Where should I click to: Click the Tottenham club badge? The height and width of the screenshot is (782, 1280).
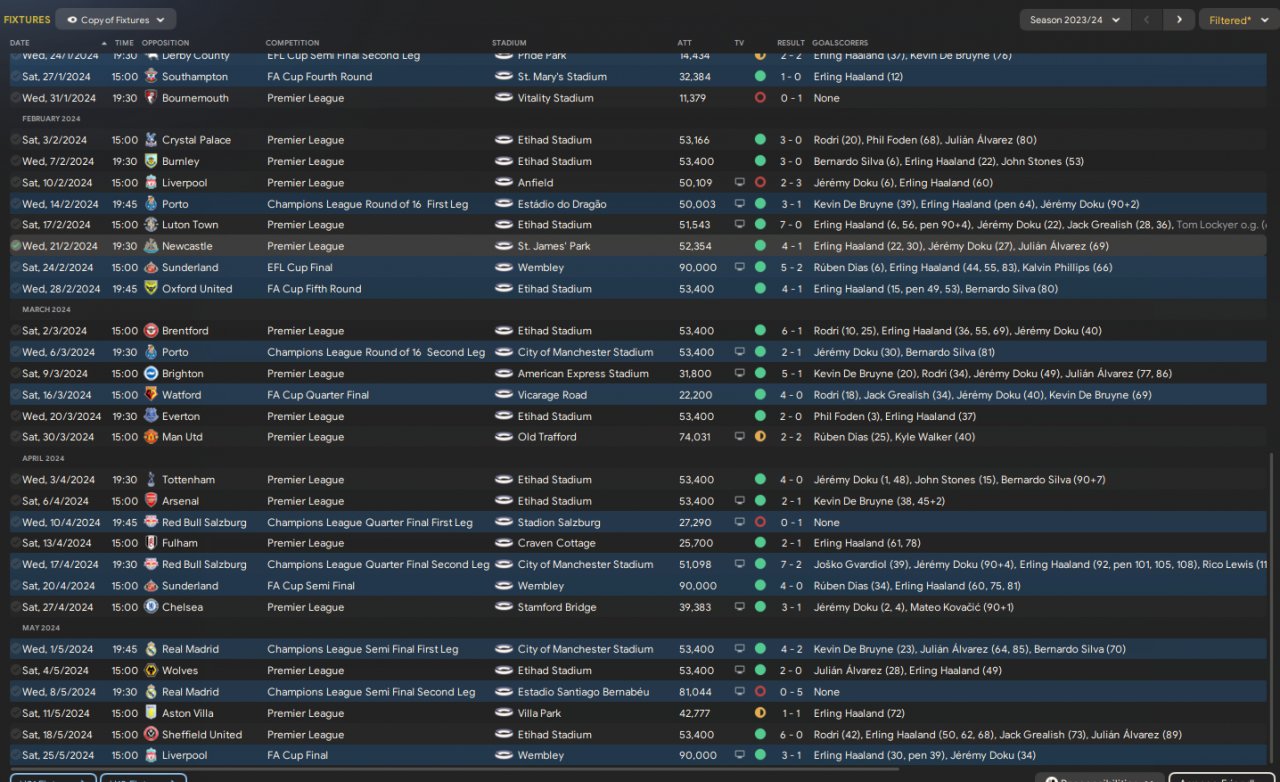(x=151, y=480)
